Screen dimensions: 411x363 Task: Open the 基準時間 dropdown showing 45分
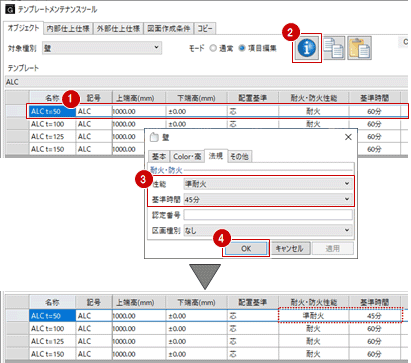point(268,199)
